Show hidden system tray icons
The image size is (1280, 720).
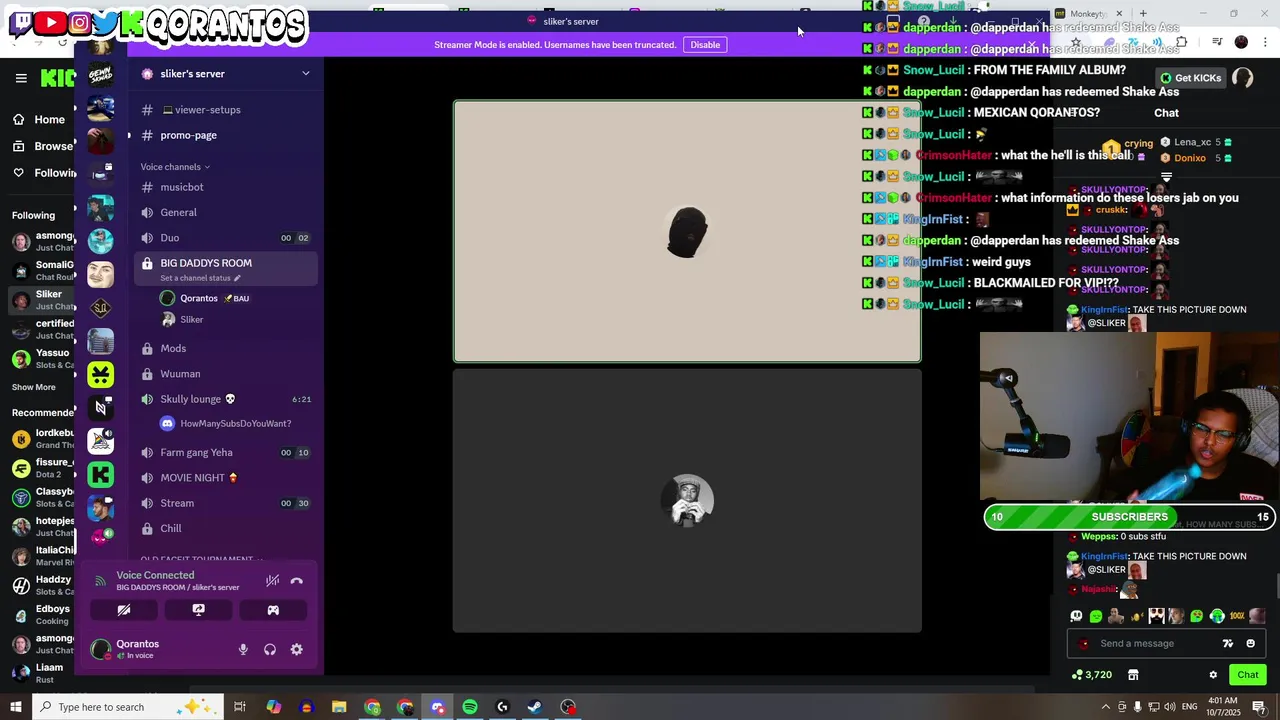coord(1105,707)
